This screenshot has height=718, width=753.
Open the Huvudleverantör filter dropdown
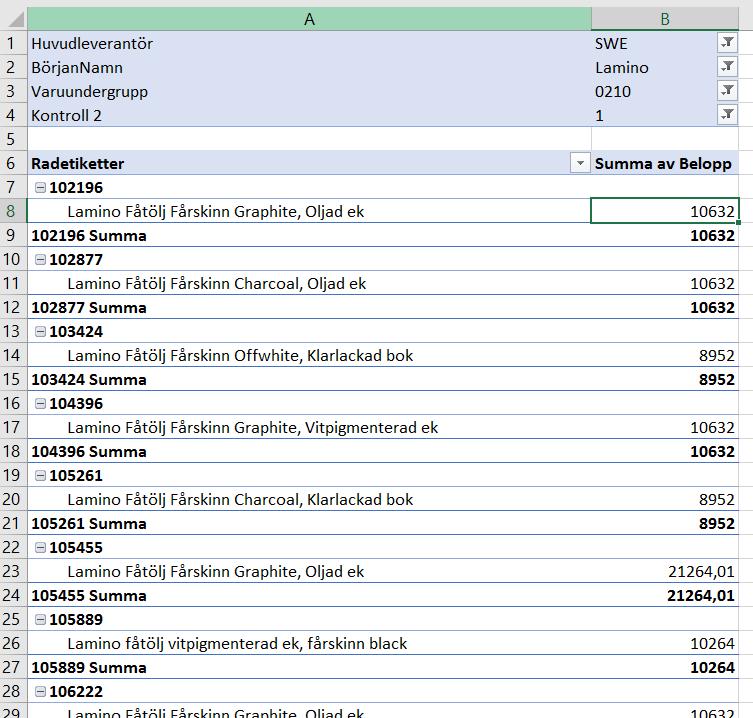(727, 43)
